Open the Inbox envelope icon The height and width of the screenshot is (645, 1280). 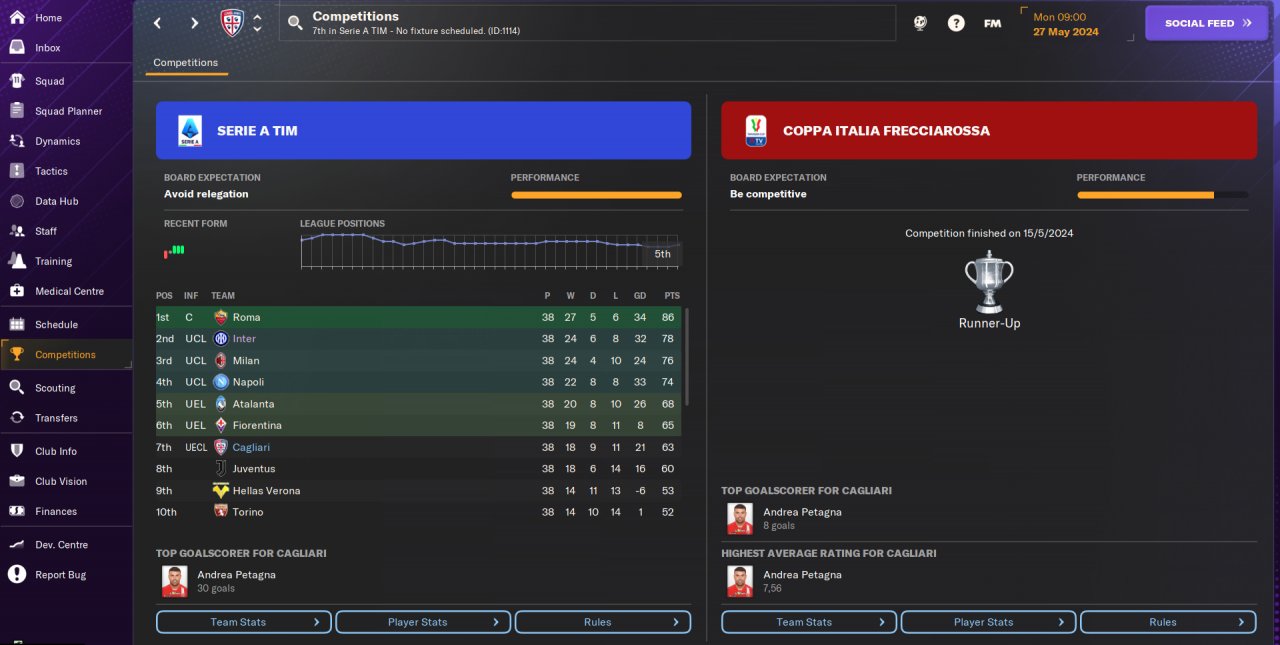tap(17, 48)
